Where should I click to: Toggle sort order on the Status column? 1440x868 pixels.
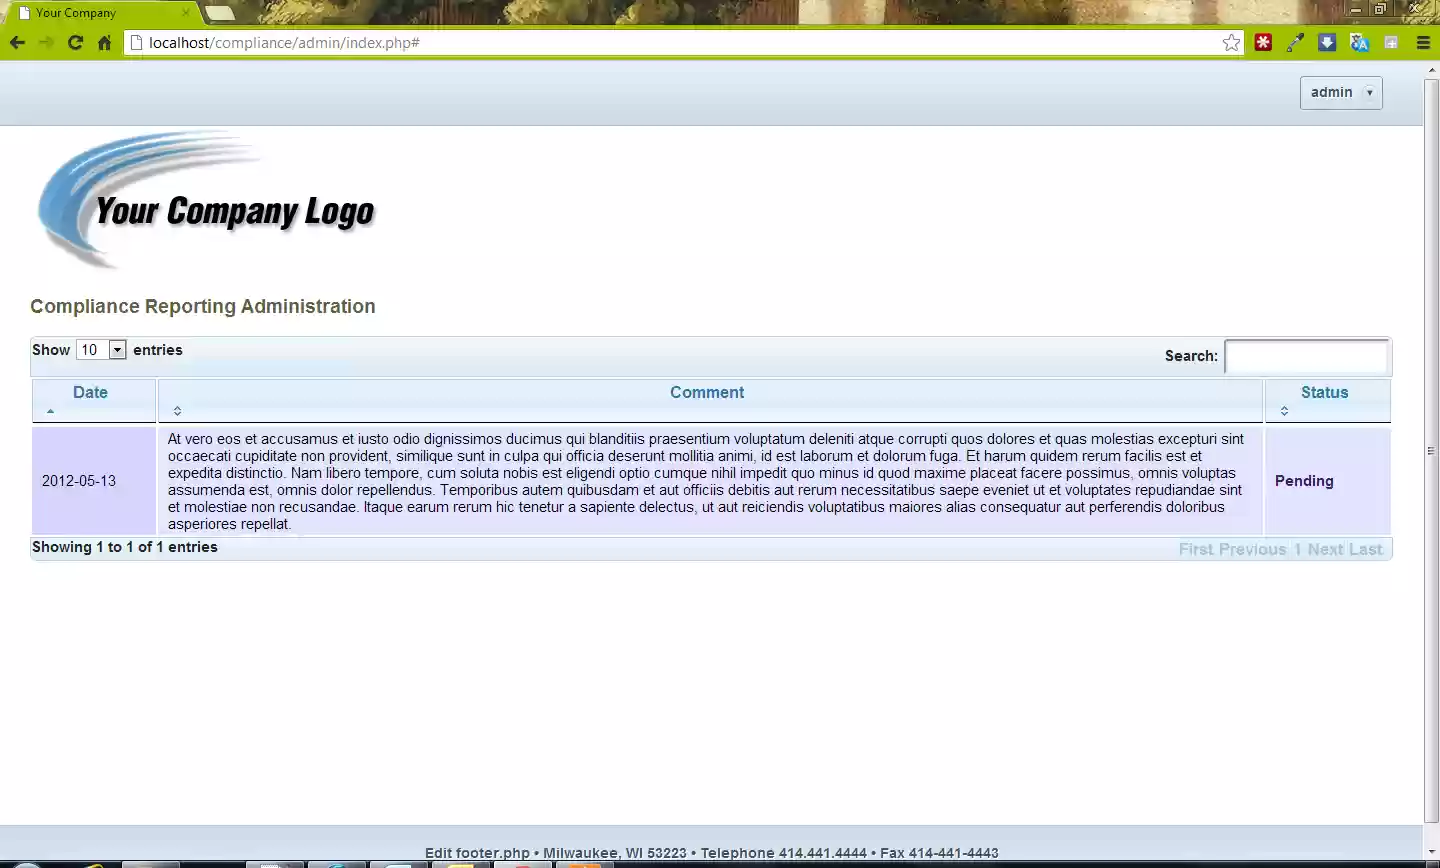tap(1325, 400)
